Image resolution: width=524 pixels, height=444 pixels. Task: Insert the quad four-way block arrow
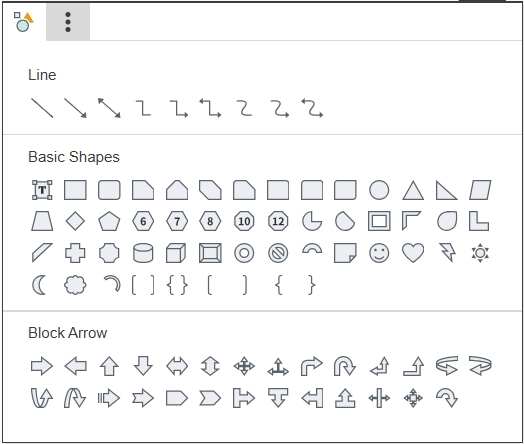click(x=244, y=366)
